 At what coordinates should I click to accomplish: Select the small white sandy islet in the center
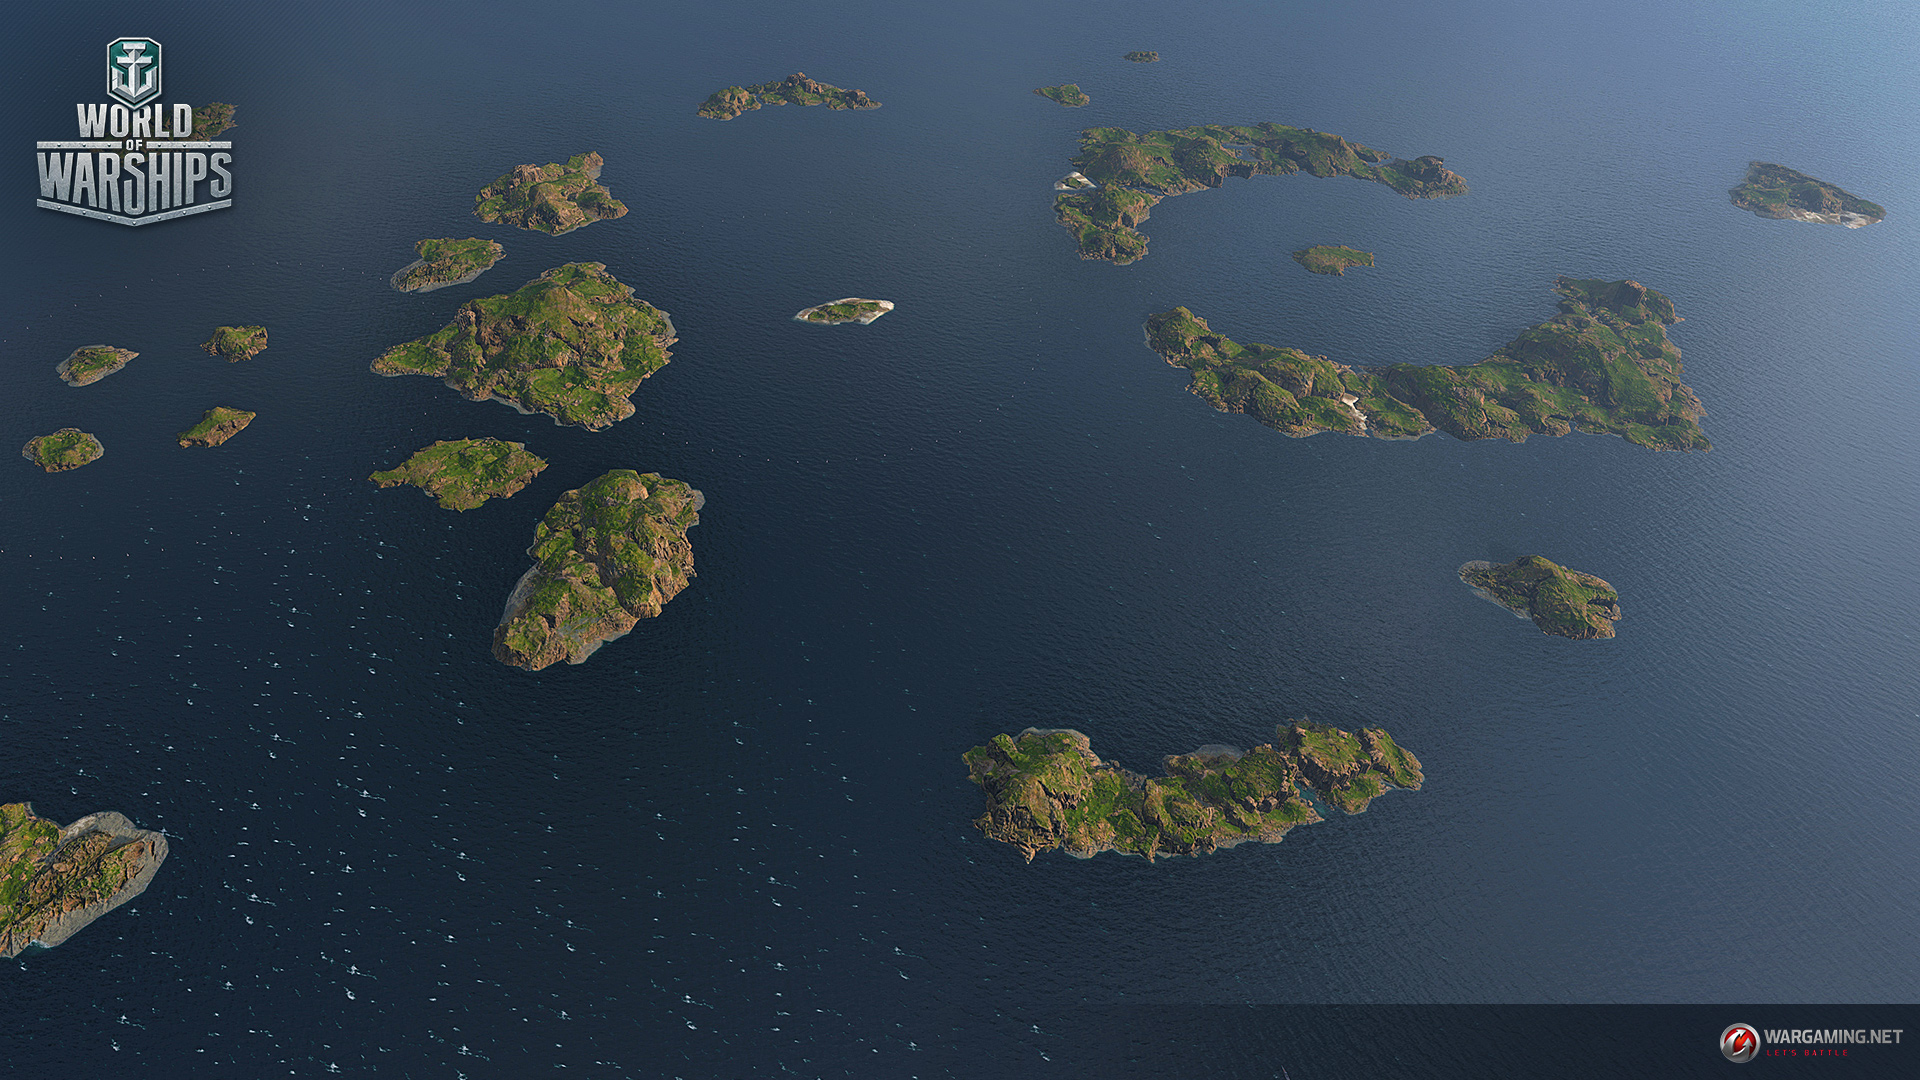[x=845, y=311]
